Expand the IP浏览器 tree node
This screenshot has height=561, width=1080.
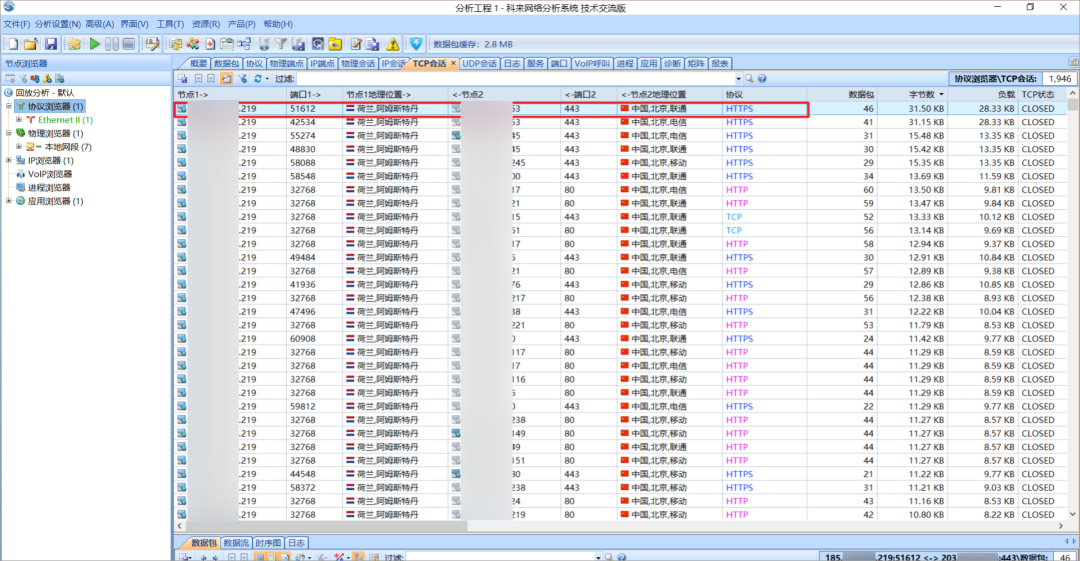[9, 160]
